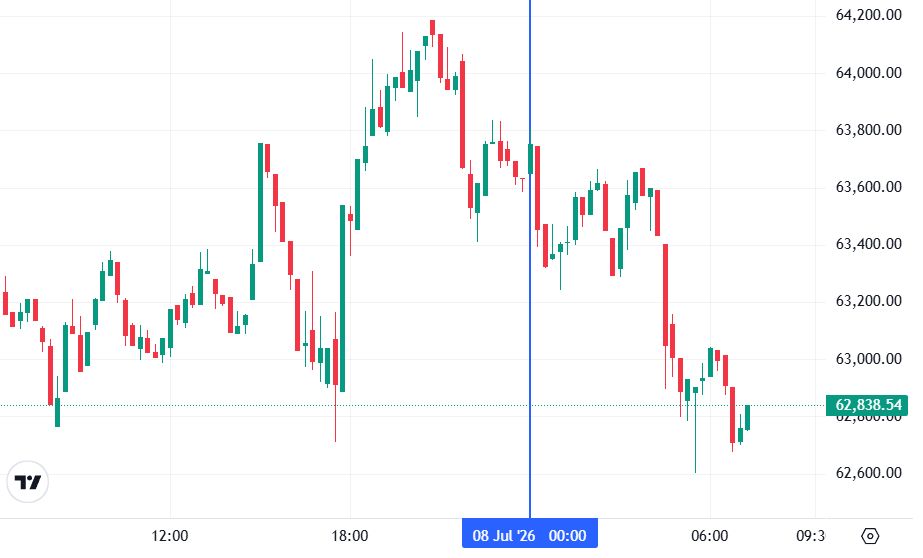923x558 pixels.
Task: Click the 62,600.00 price scale label
Action: coord(868,473)
